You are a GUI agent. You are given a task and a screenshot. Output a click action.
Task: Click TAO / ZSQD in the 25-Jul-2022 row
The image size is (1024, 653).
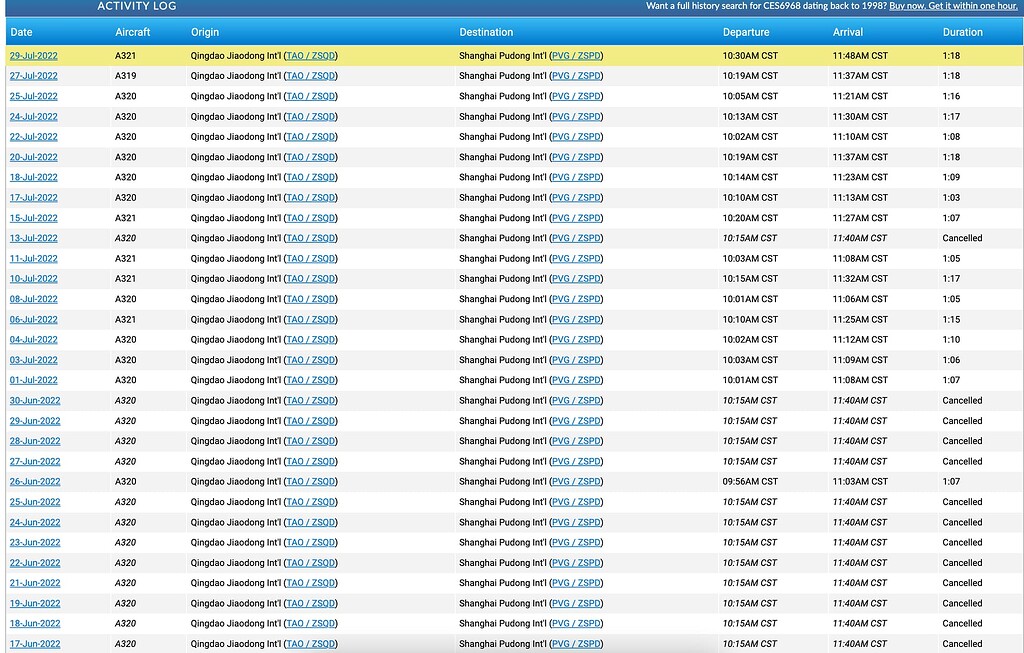310,97
